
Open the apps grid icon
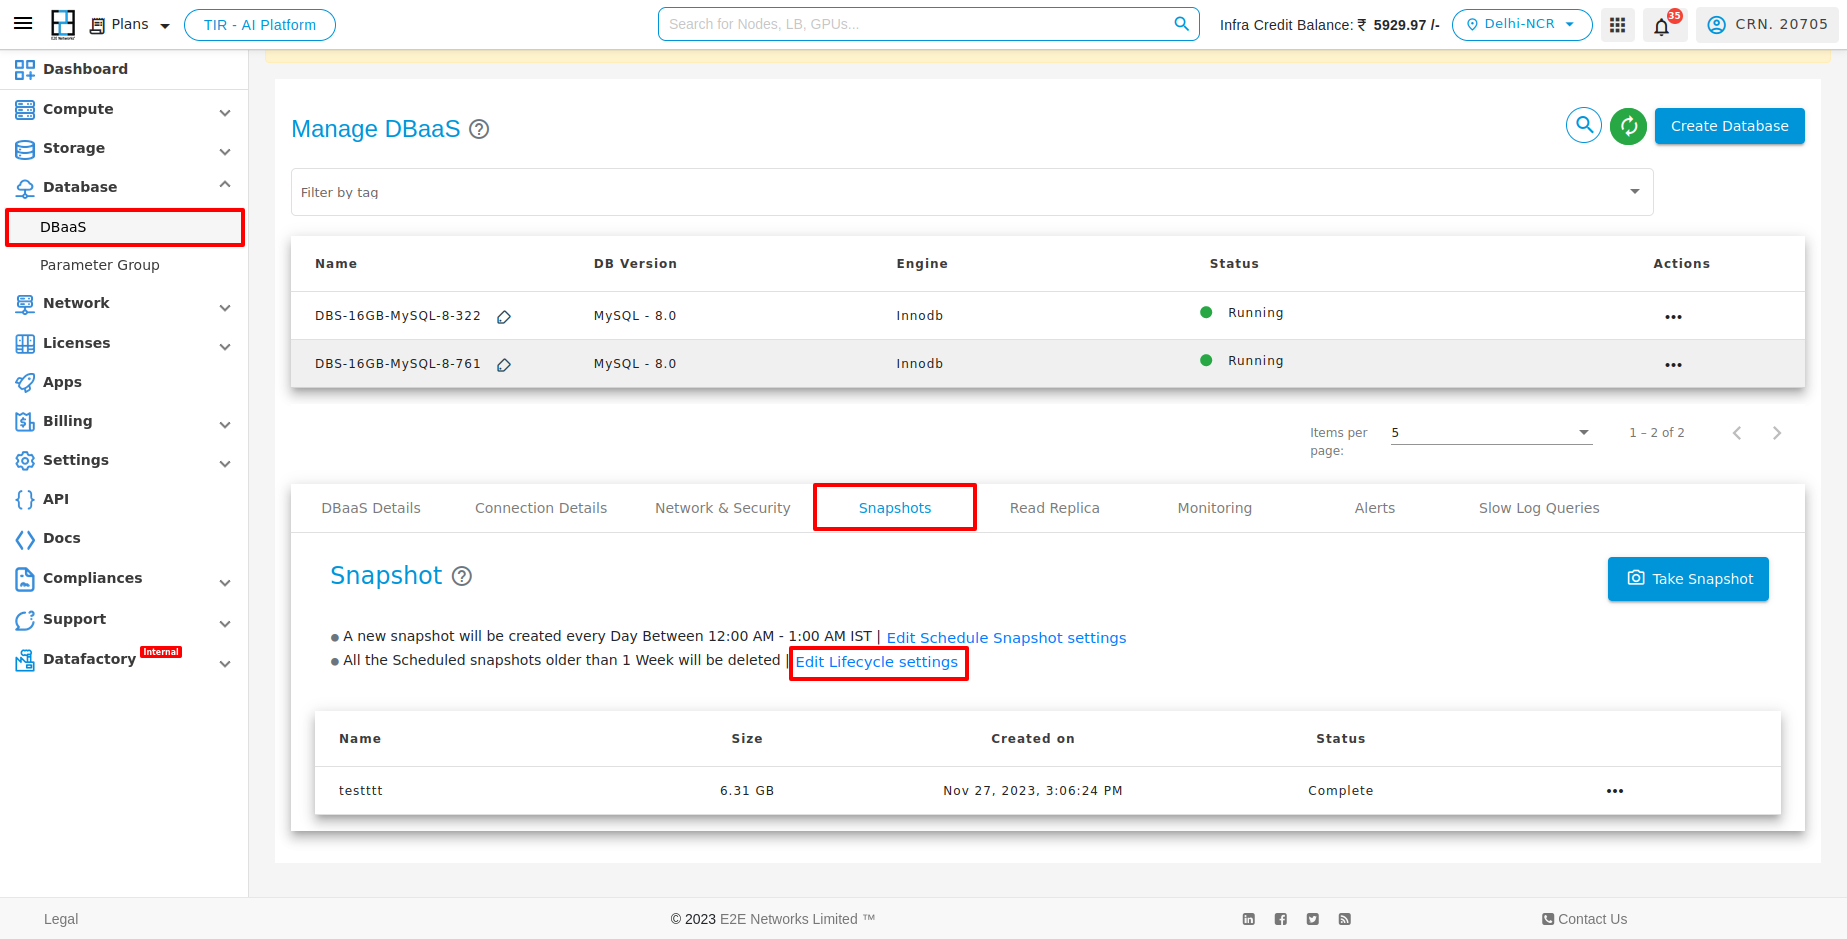[x=1617, y=25]
